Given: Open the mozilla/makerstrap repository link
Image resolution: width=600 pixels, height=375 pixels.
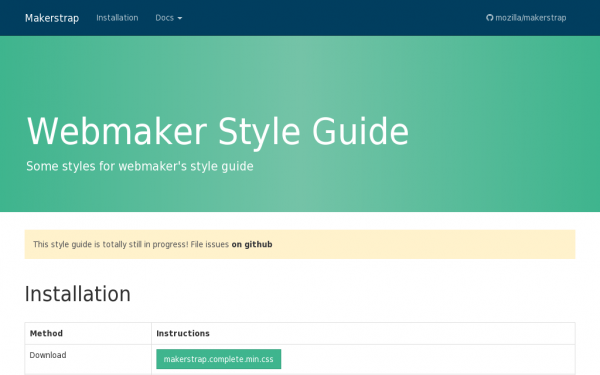Looking at the screenshot, I should [x=526, y=18].
